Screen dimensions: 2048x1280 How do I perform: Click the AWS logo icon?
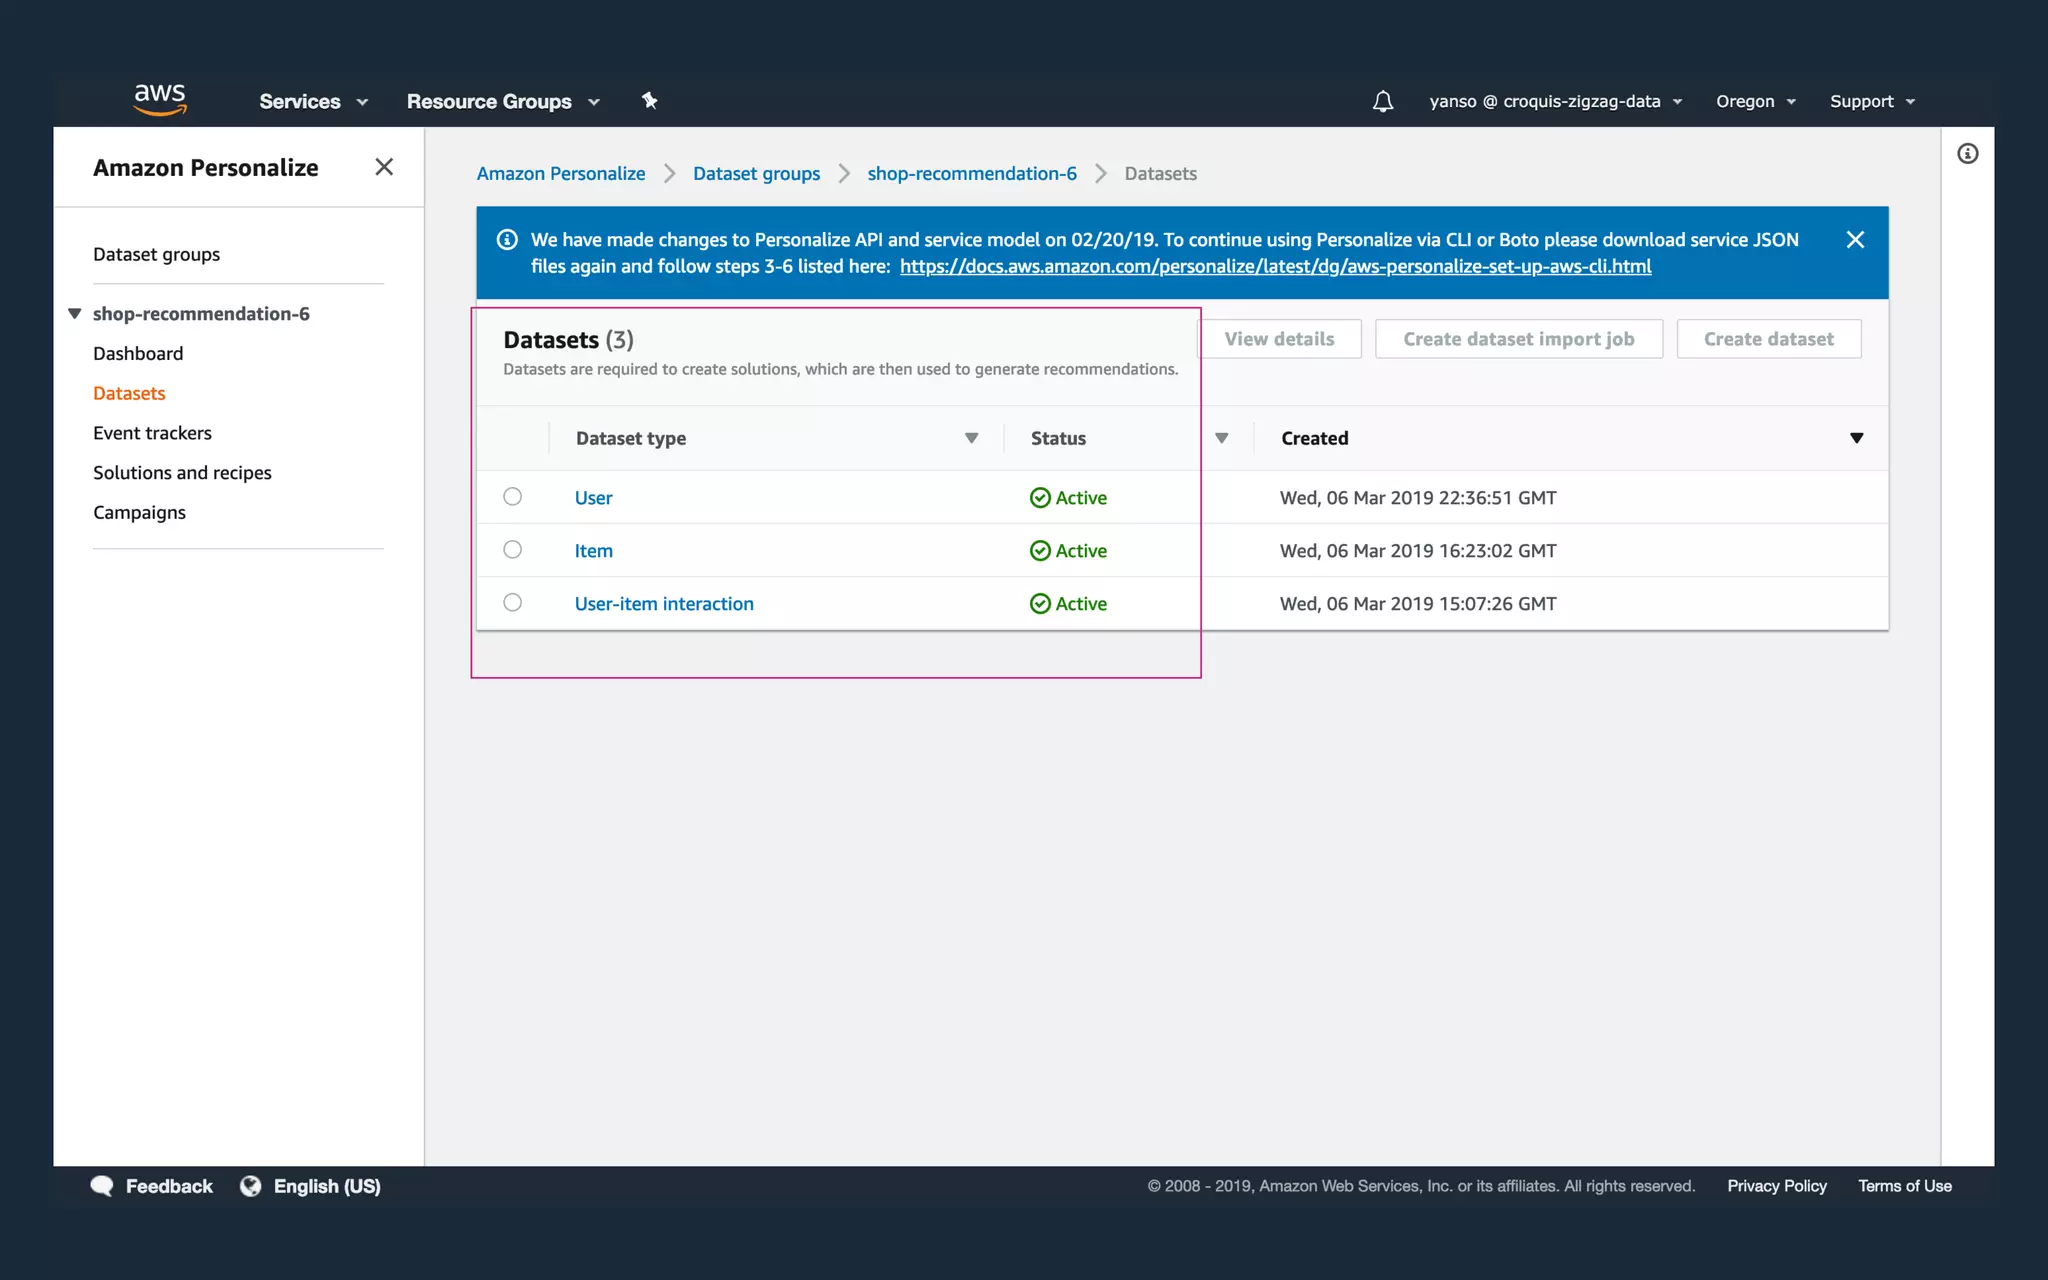click(160, 99)
